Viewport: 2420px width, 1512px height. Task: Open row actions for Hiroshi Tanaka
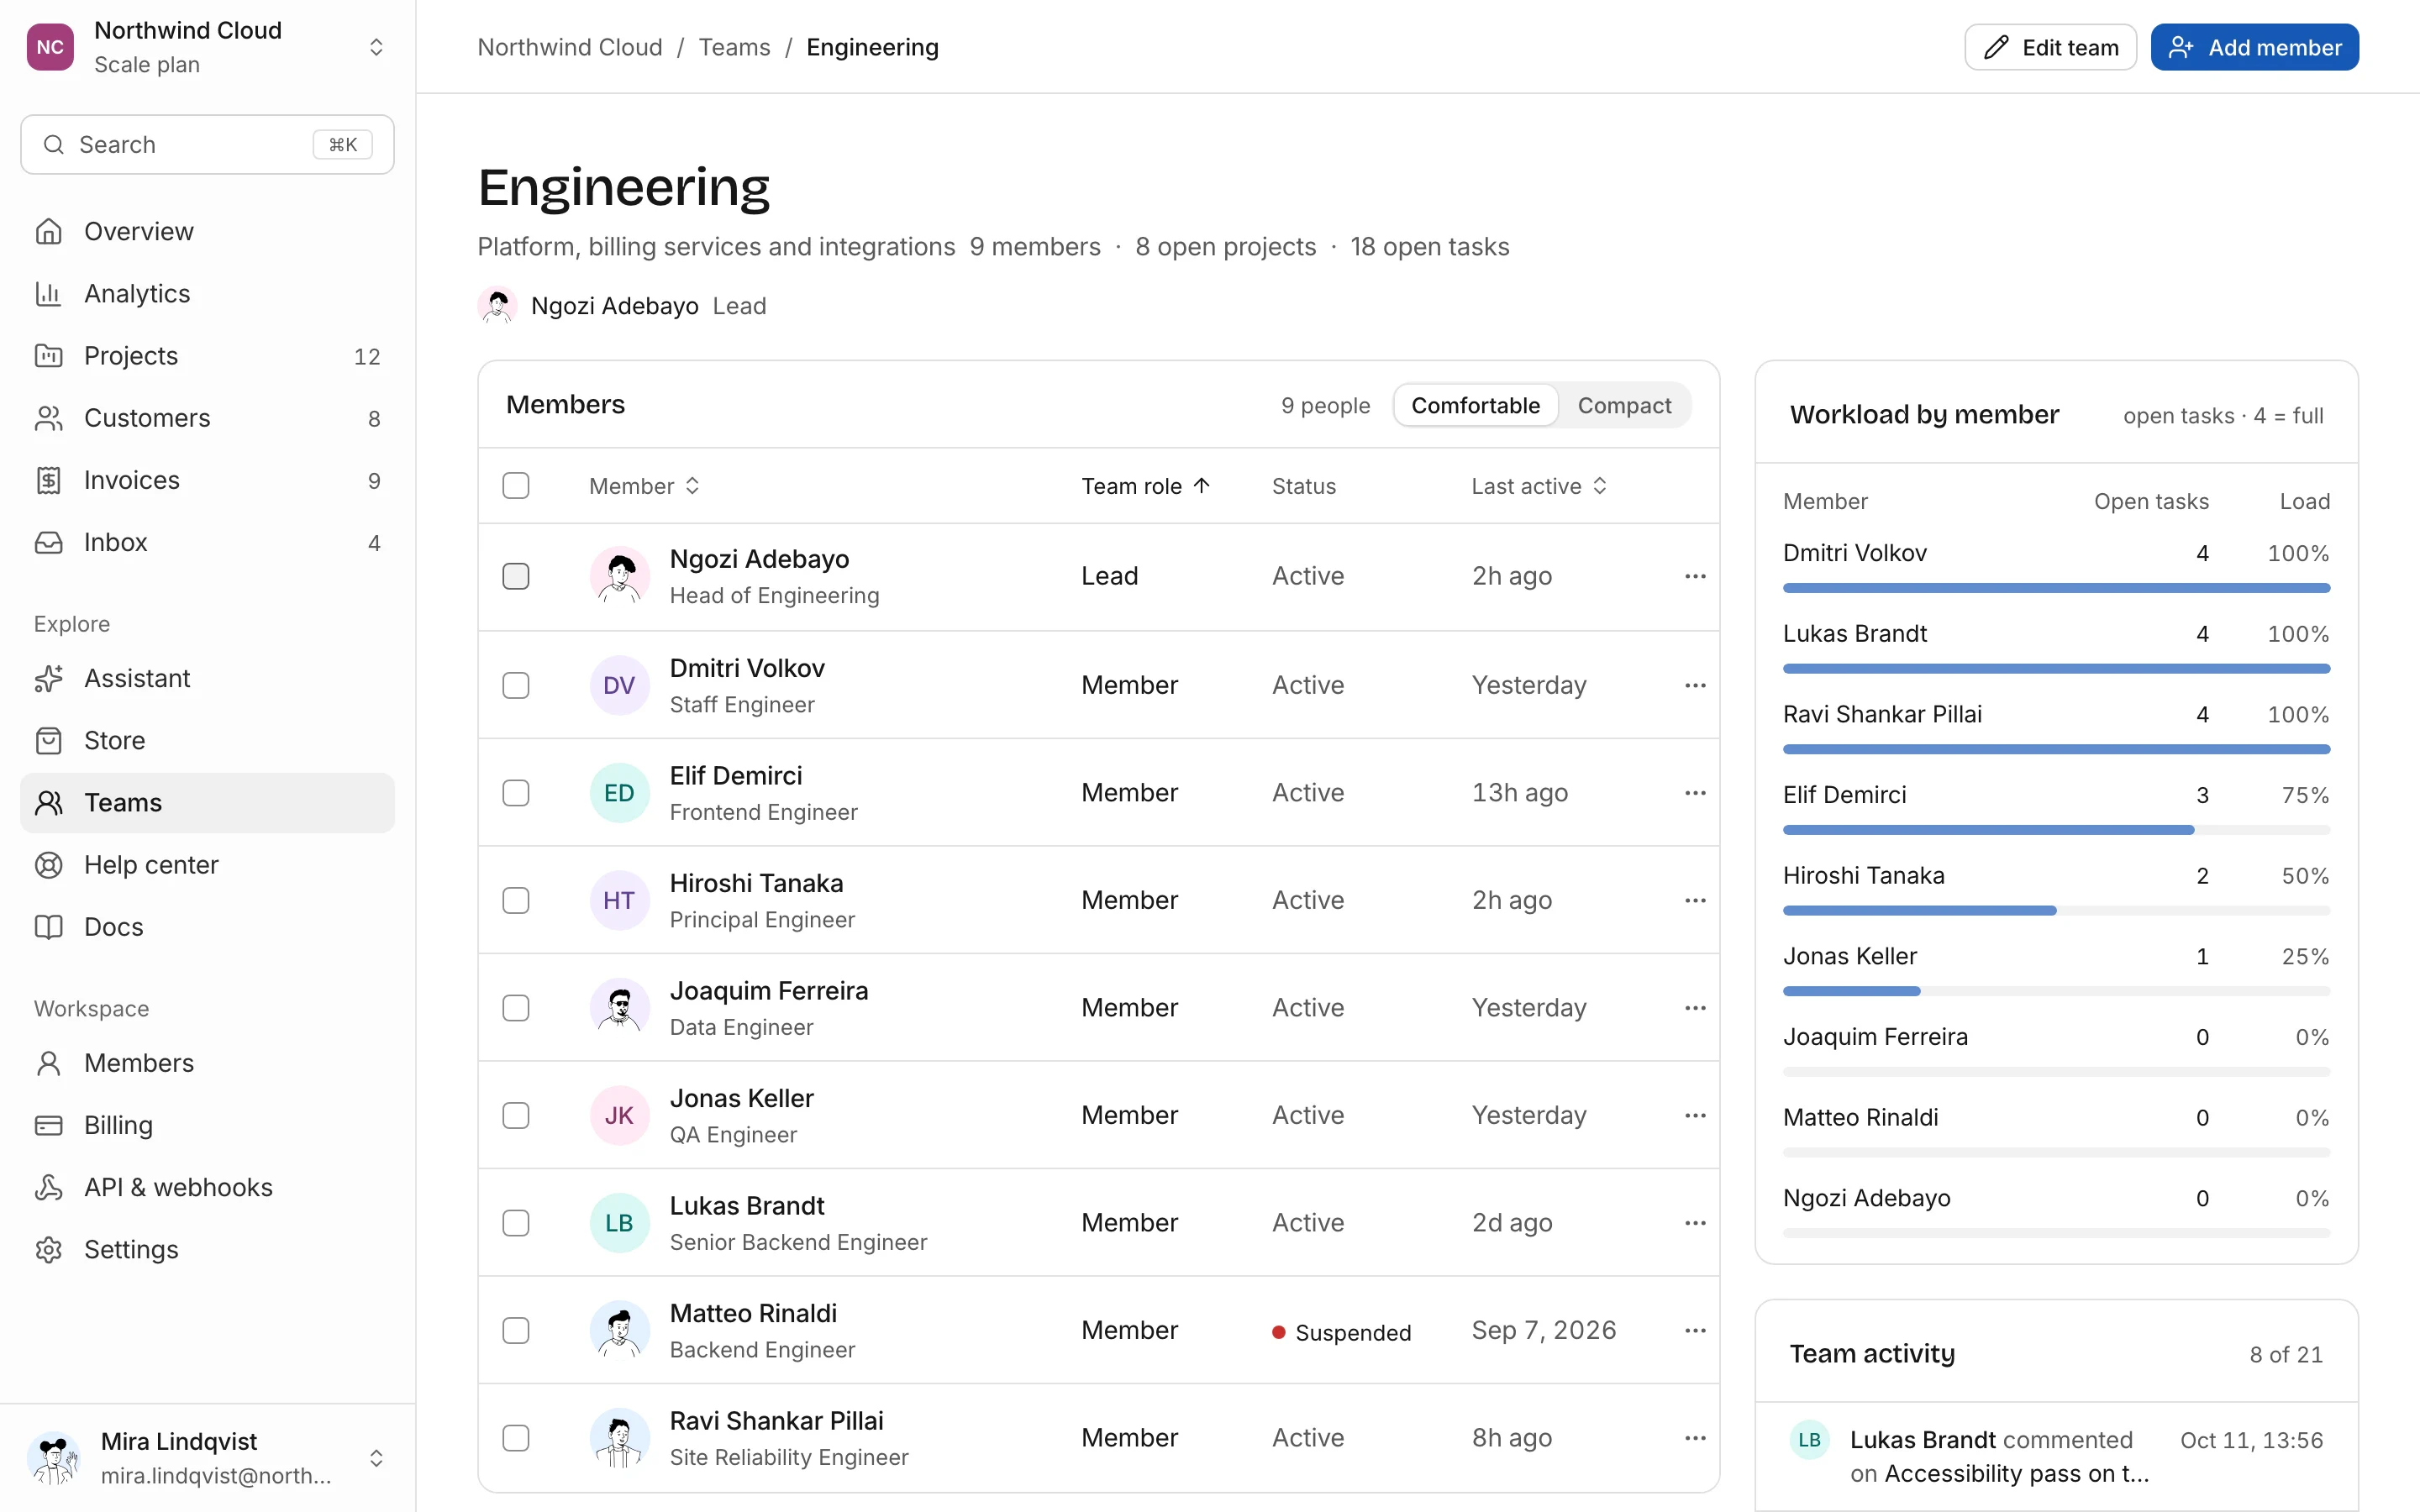click(1695, 900)
